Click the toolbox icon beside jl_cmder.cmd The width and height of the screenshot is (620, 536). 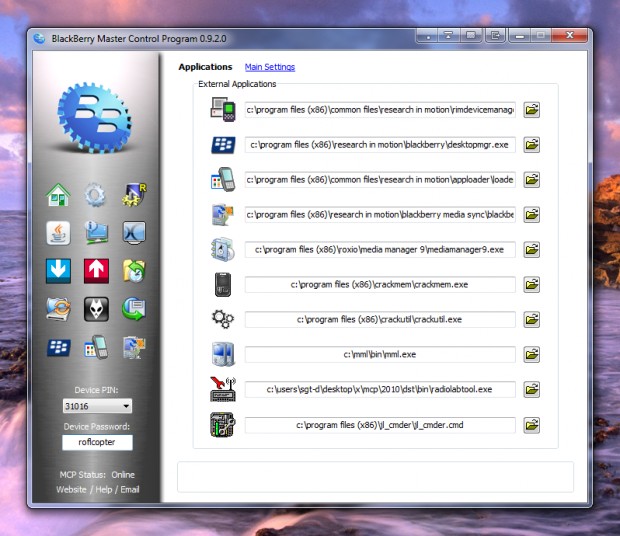(223, 425)
